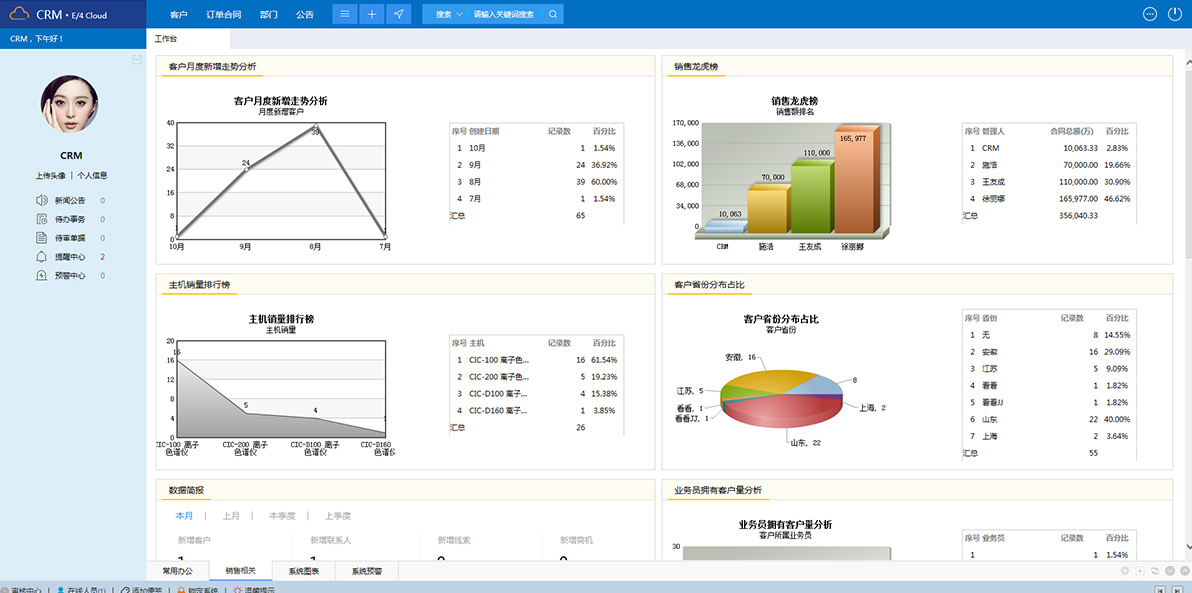Click the 待办事务 icon in the sidebar
The image size is (1192, 593).
click(x=42, y=219)
